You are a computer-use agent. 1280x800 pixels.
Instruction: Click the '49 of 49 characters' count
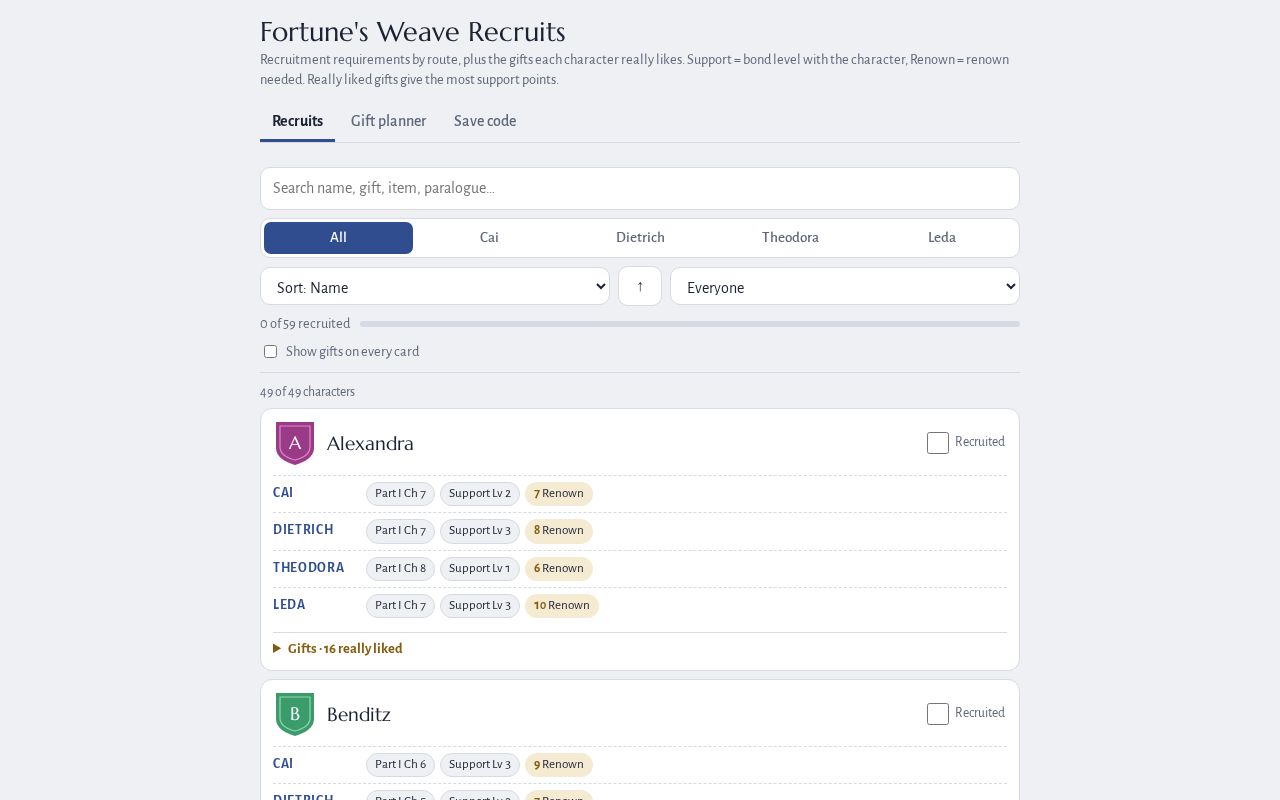tap(307, 392)
